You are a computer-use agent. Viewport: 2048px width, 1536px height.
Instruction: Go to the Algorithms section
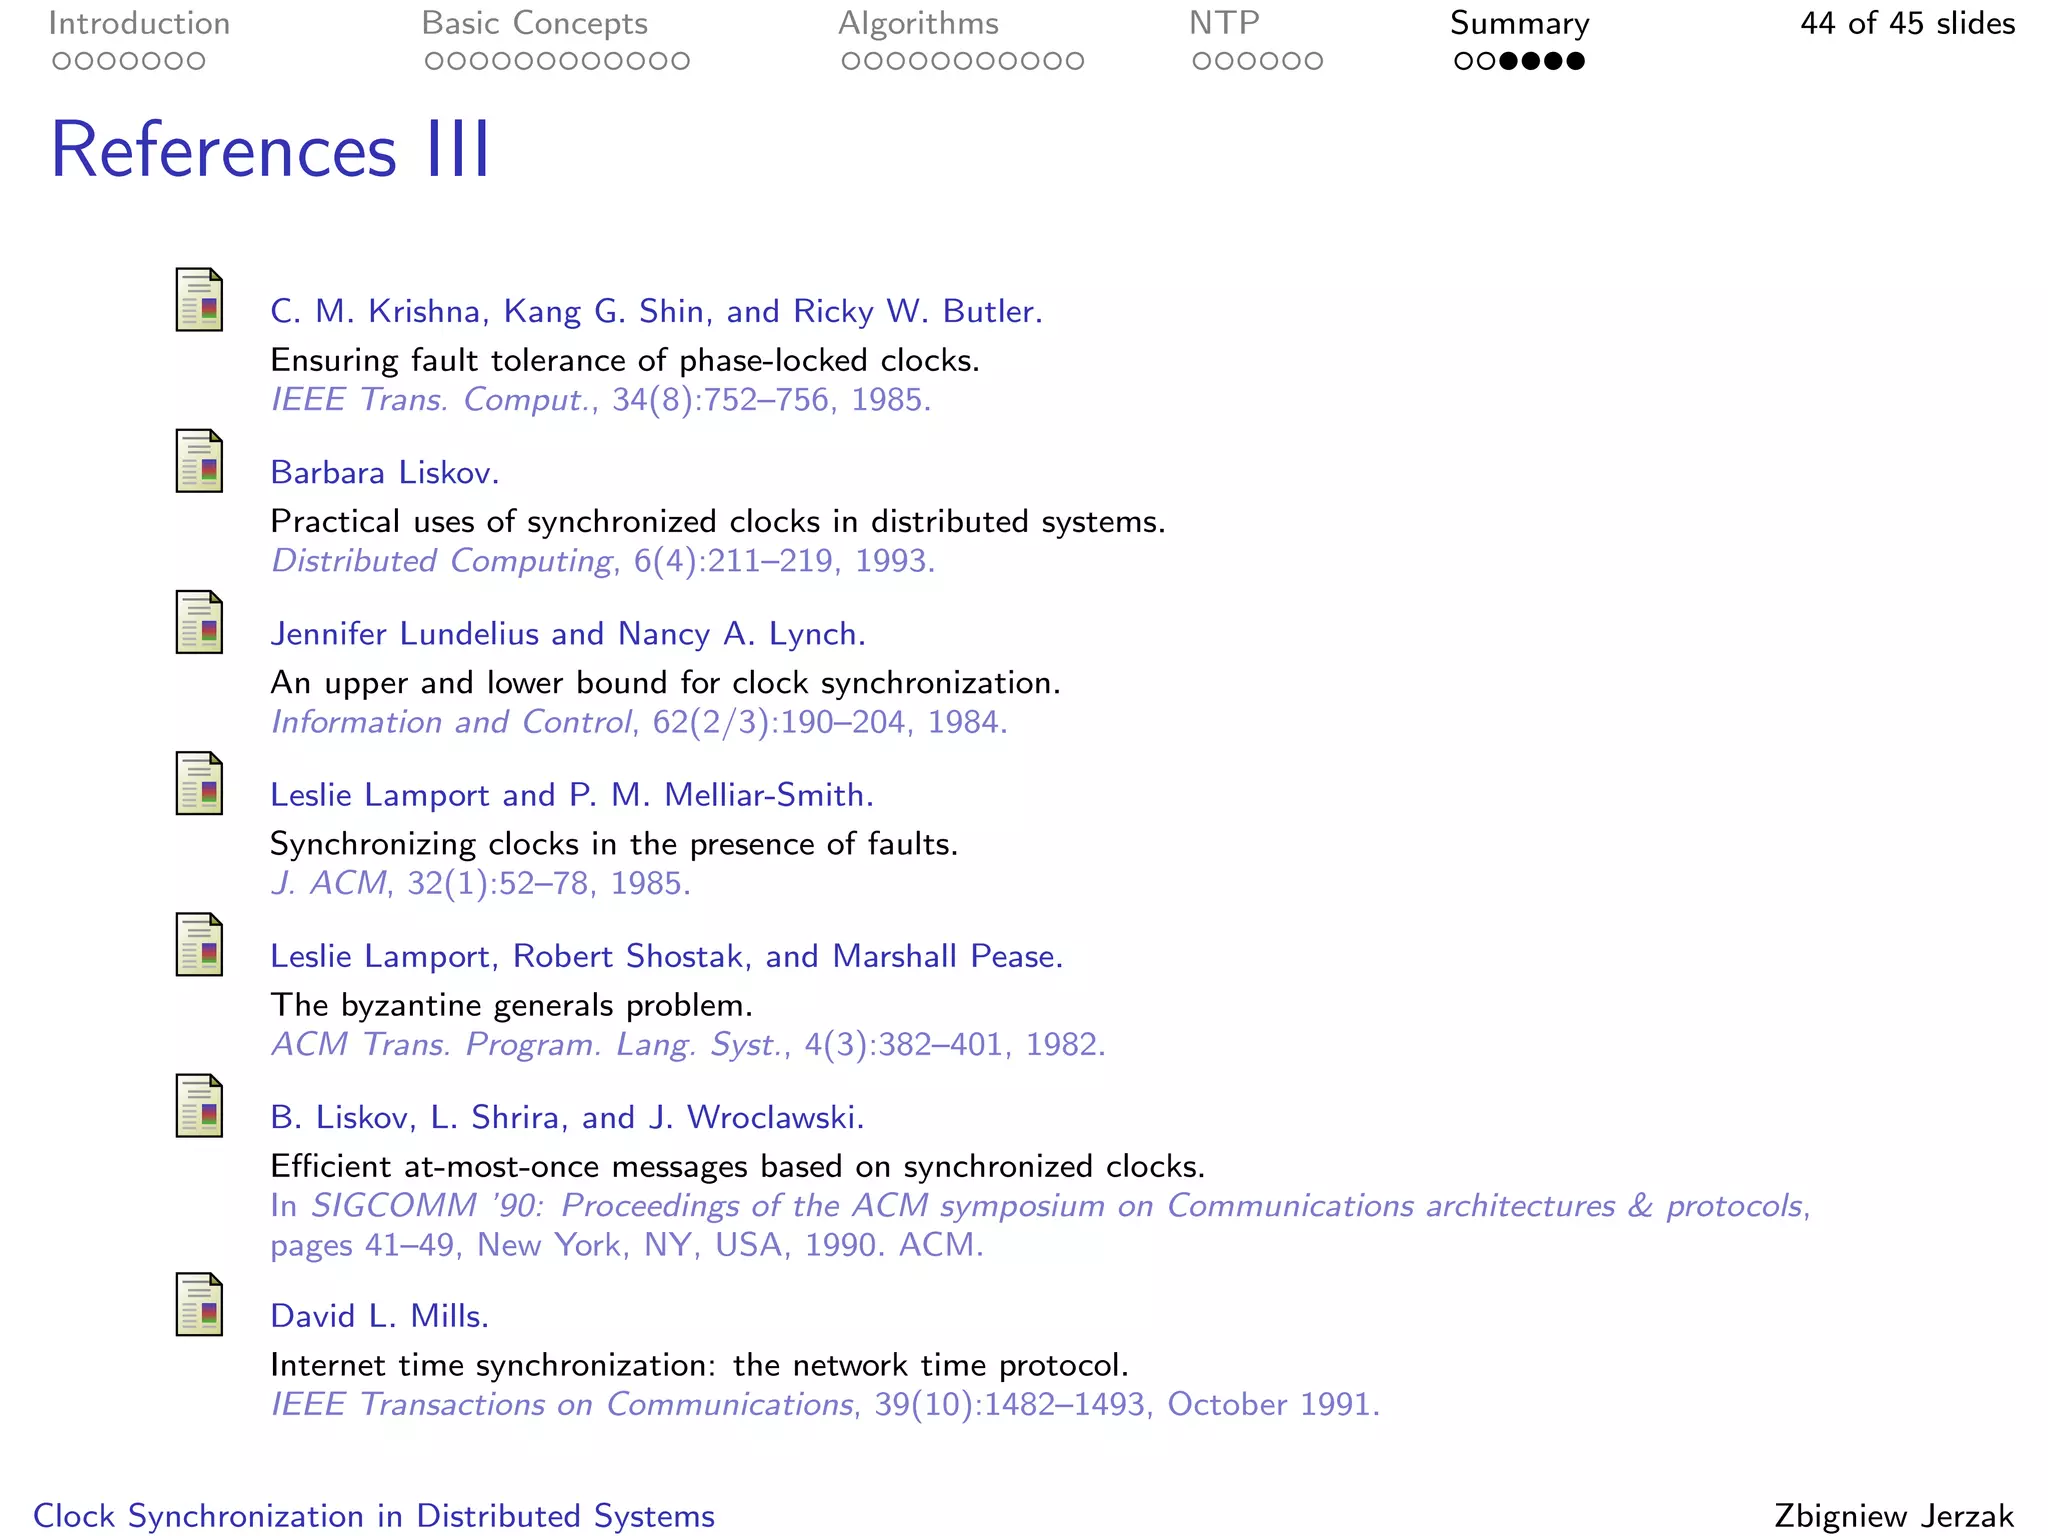tap(918, 23)
